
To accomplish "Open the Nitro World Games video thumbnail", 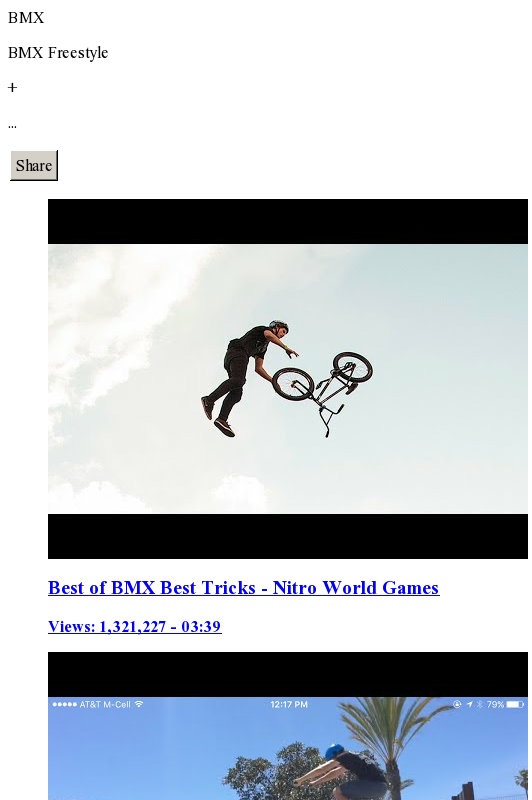I will [288, 379].
